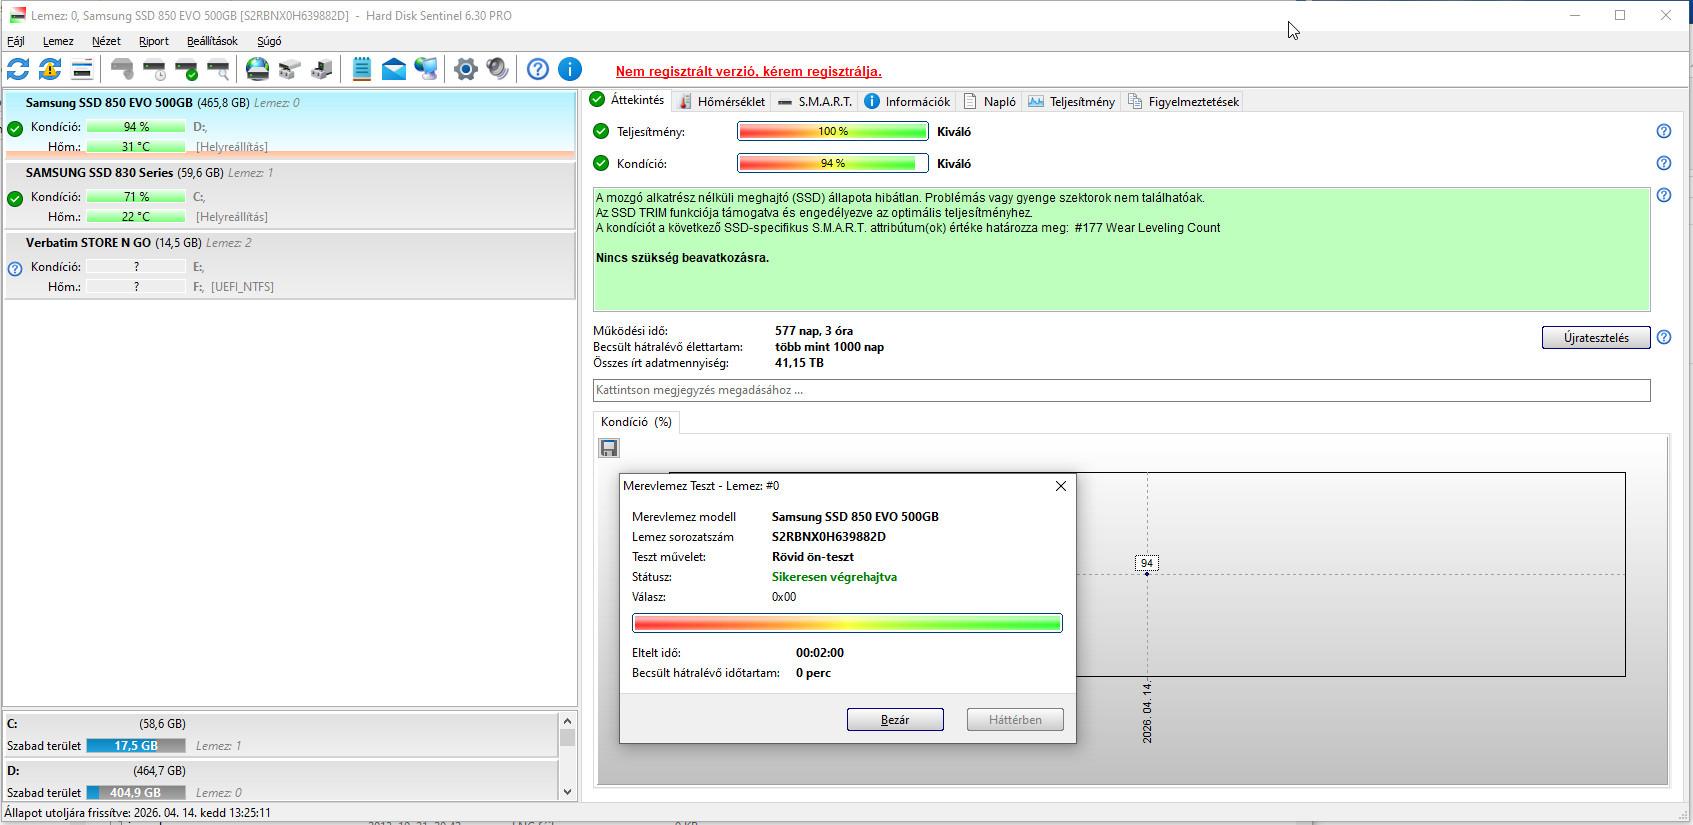
Task: Click the test progress bar in the dialog
Action: [847, 623]
